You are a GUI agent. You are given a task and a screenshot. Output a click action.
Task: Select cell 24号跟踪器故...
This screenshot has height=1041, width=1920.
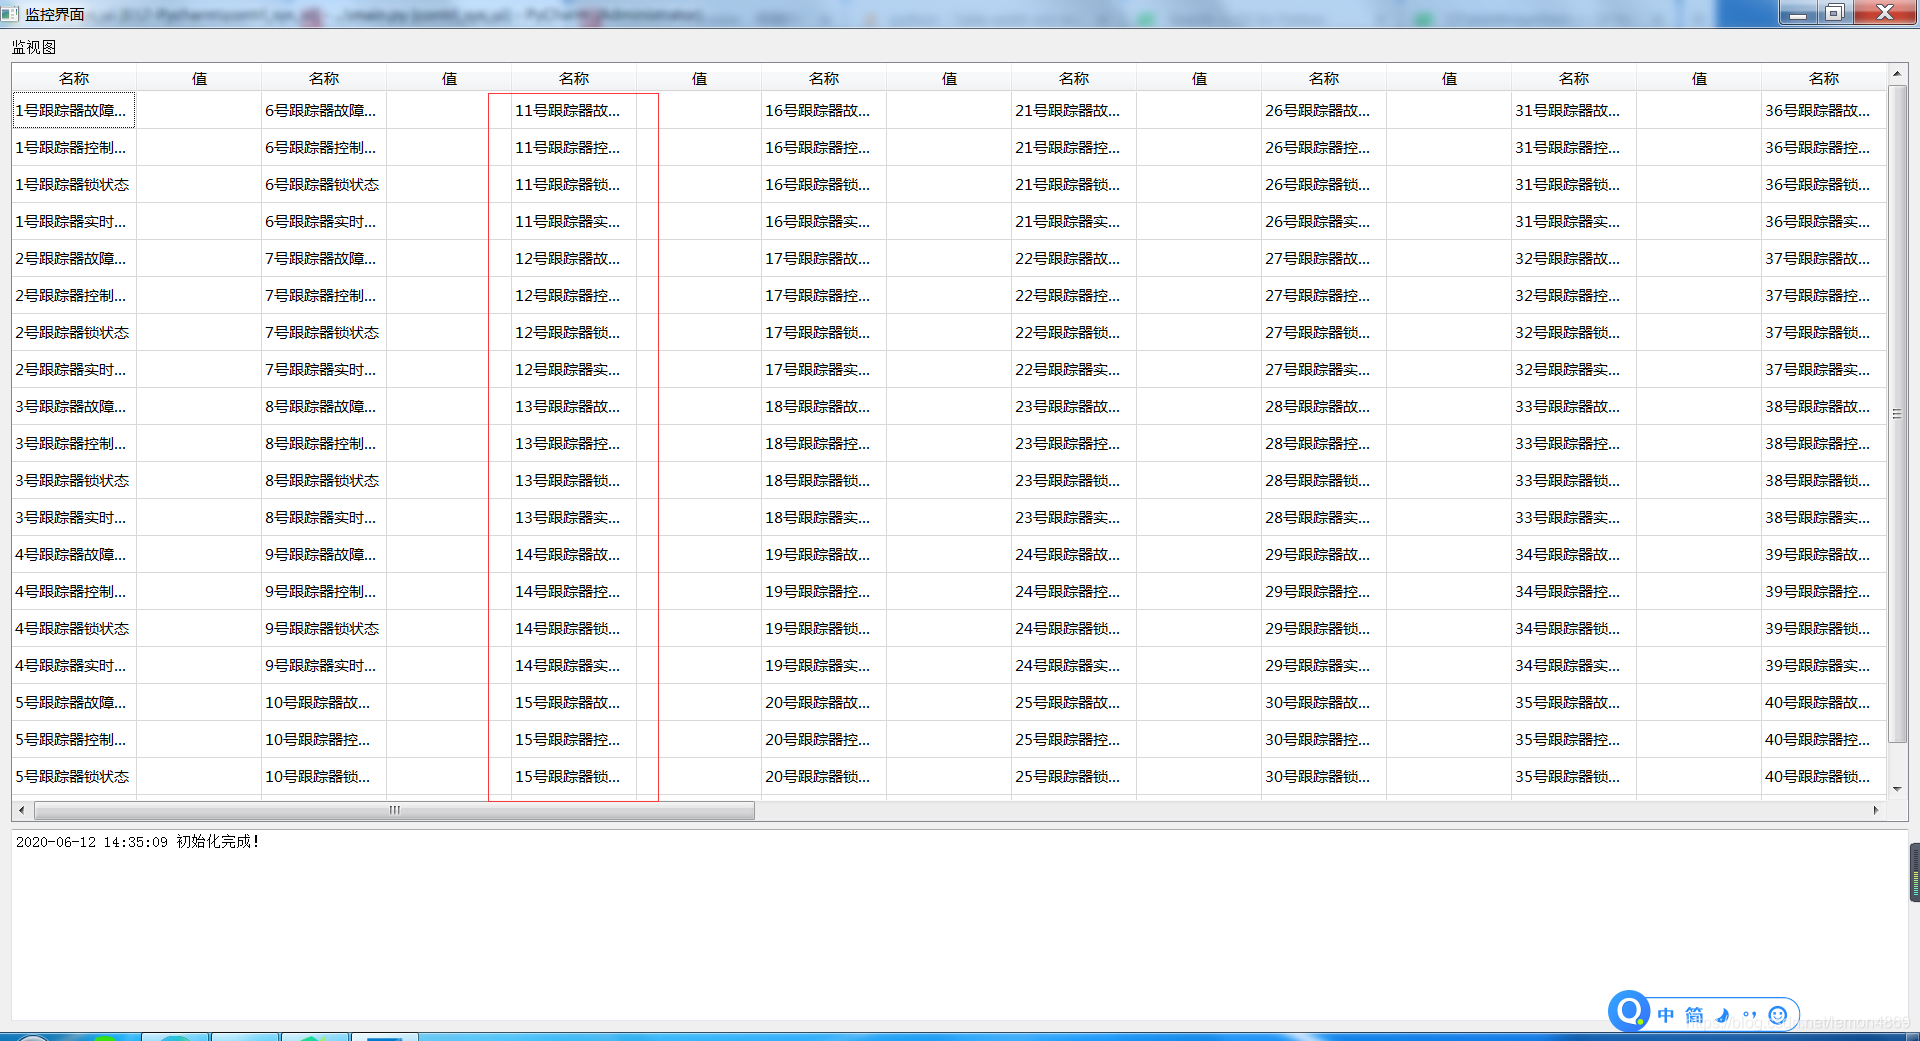point(1074,554)
